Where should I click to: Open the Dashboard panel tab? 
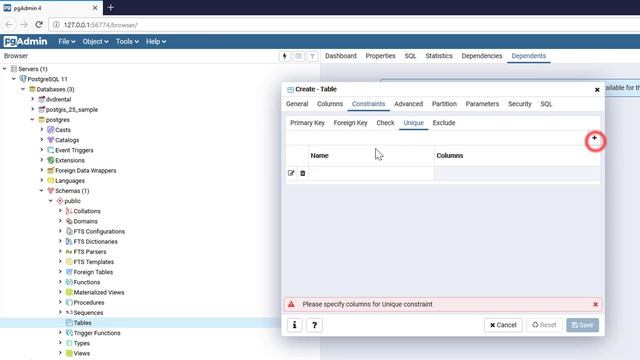340,56
